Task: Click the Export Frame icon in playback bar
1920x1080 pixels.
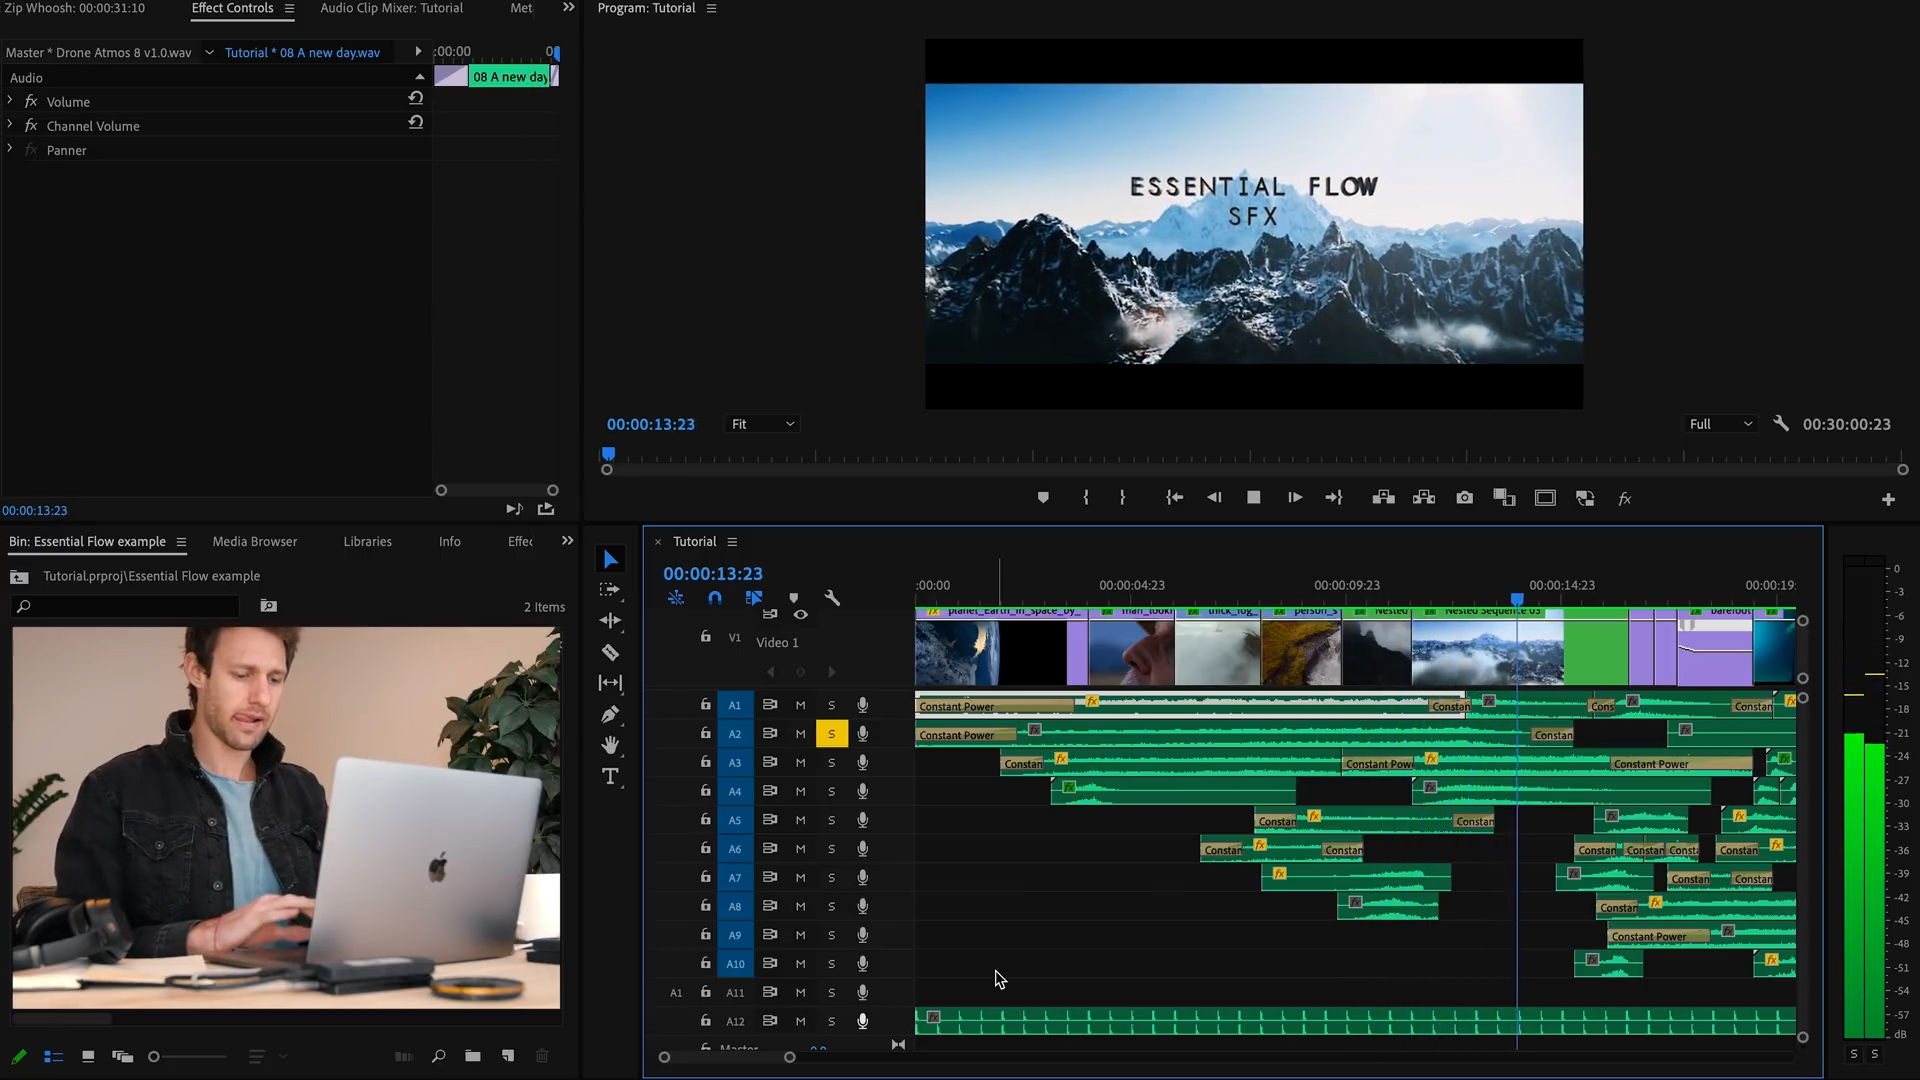Action: (1464, 498)
